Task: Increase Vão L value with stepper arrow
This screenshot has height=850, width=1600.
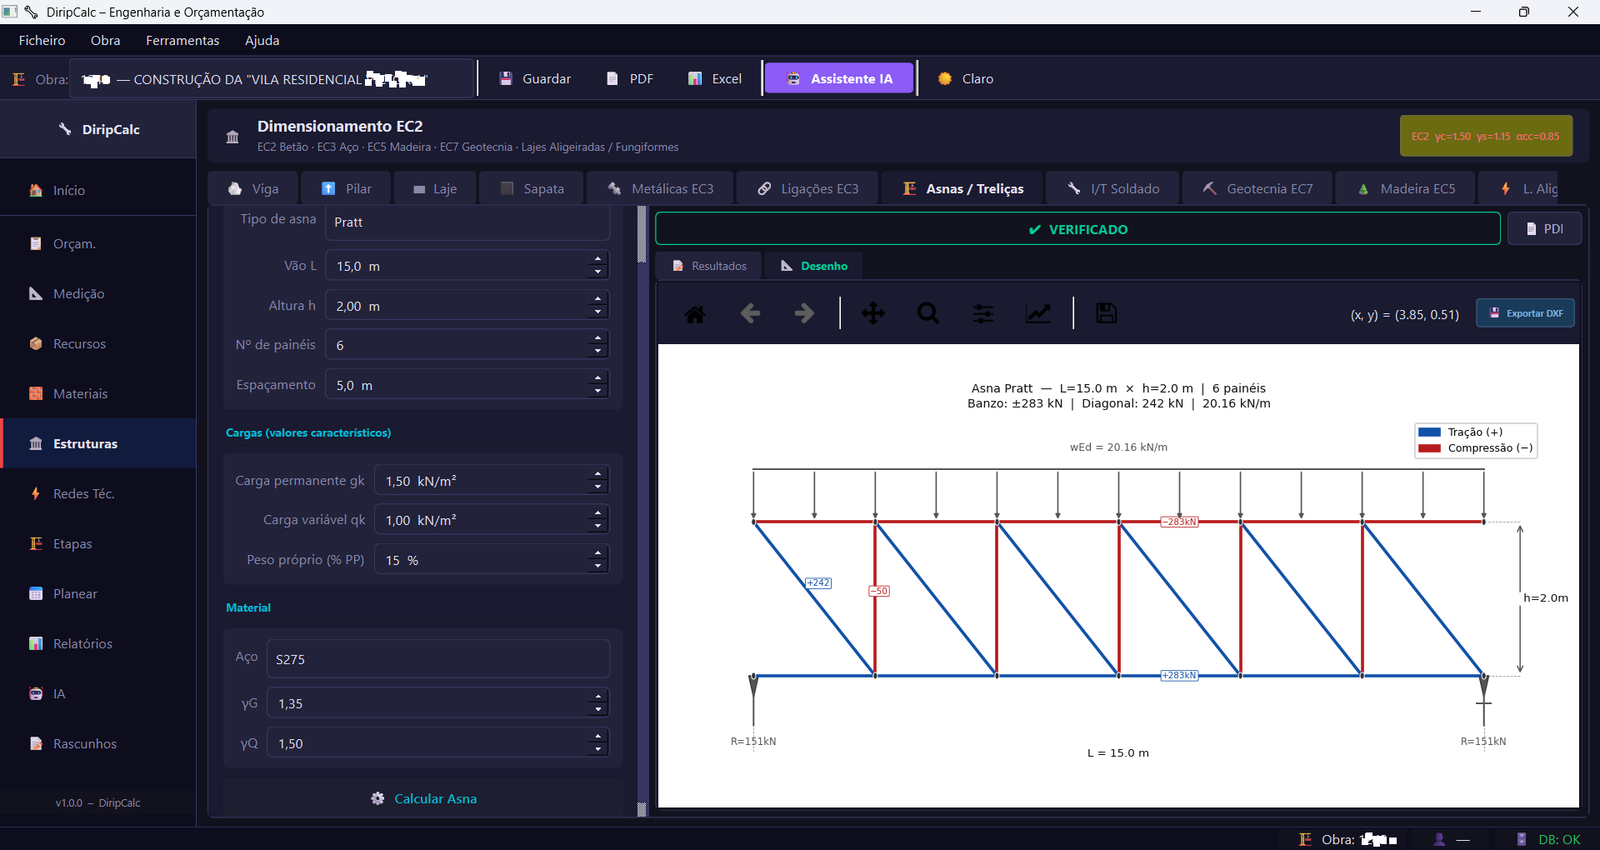Action: (598, 260)
